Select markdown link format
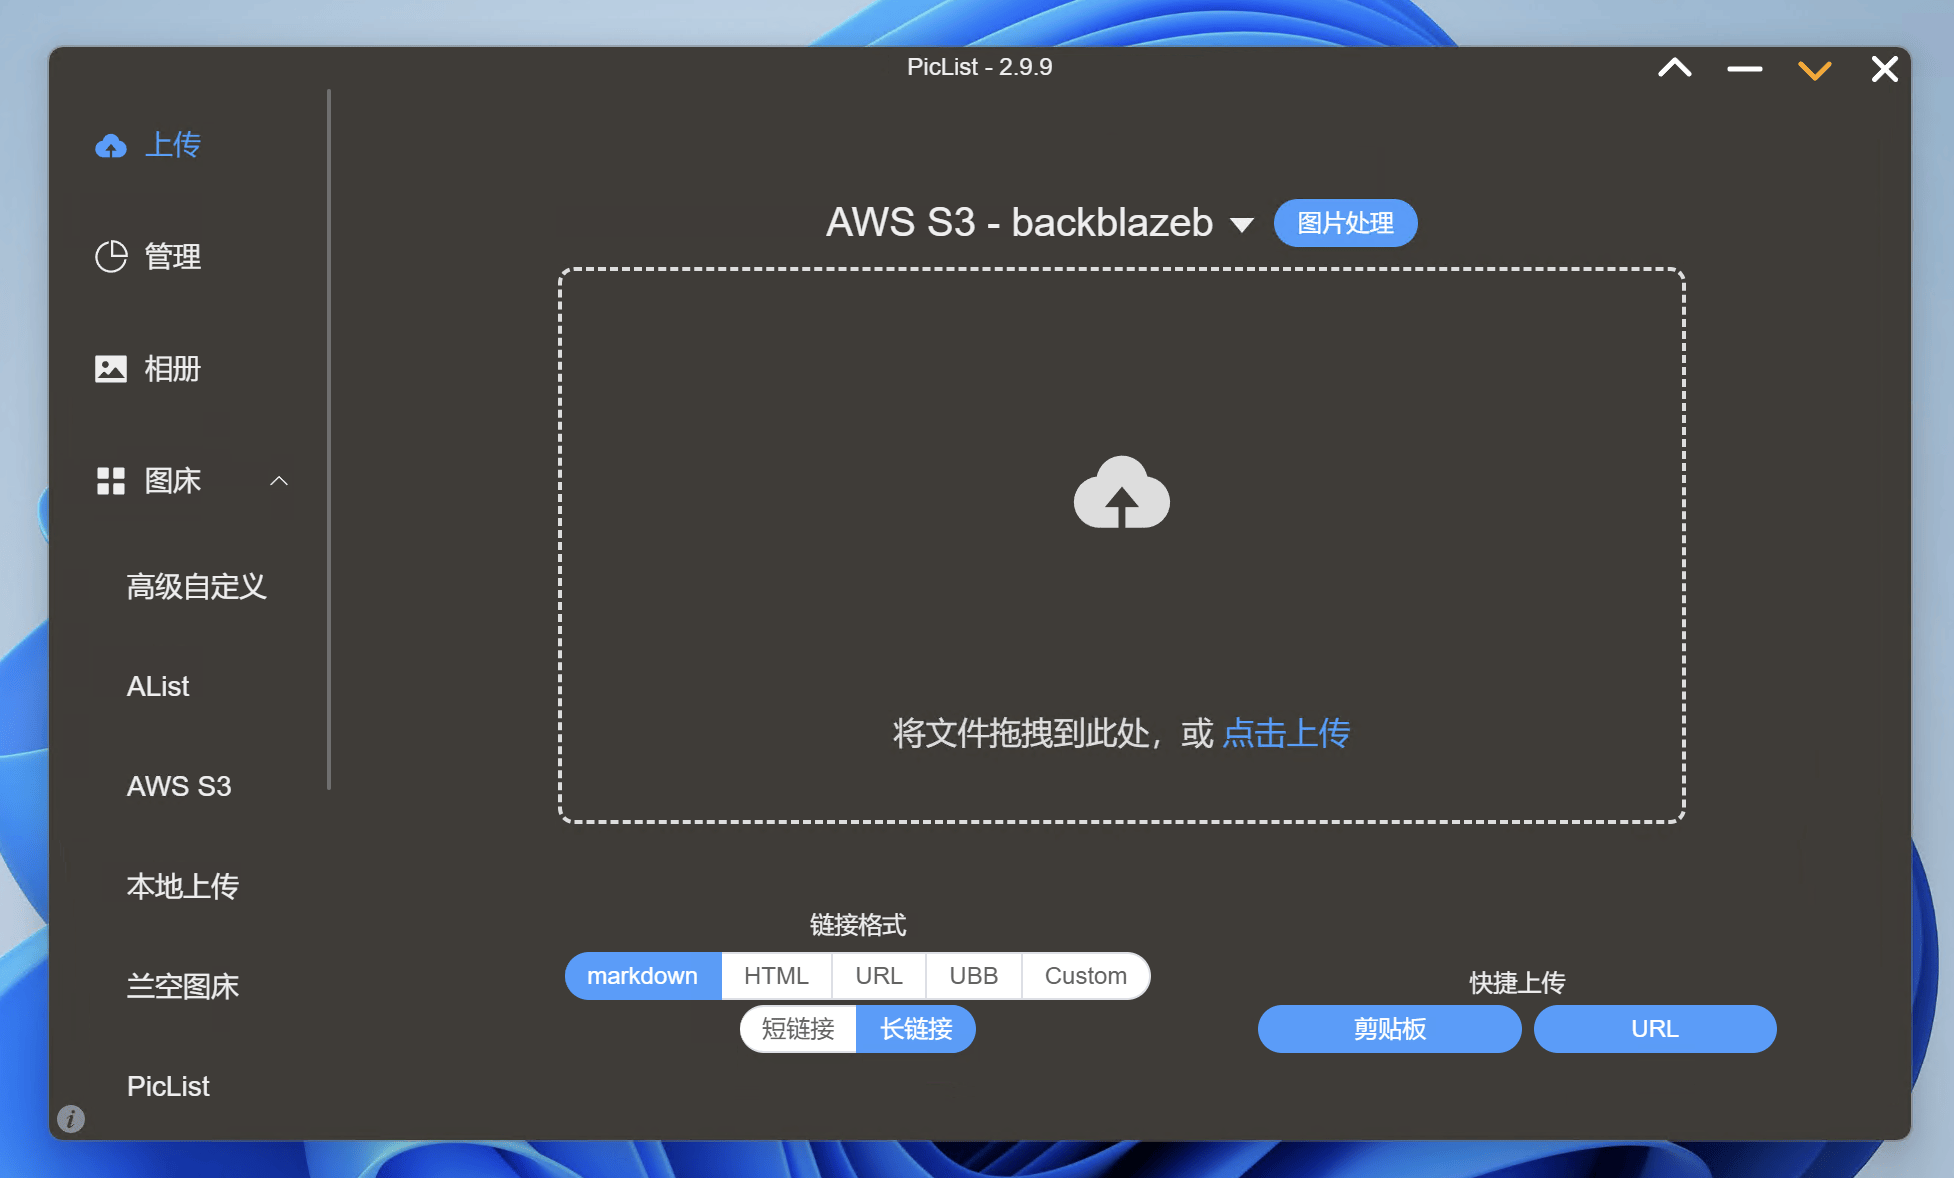 642,976
